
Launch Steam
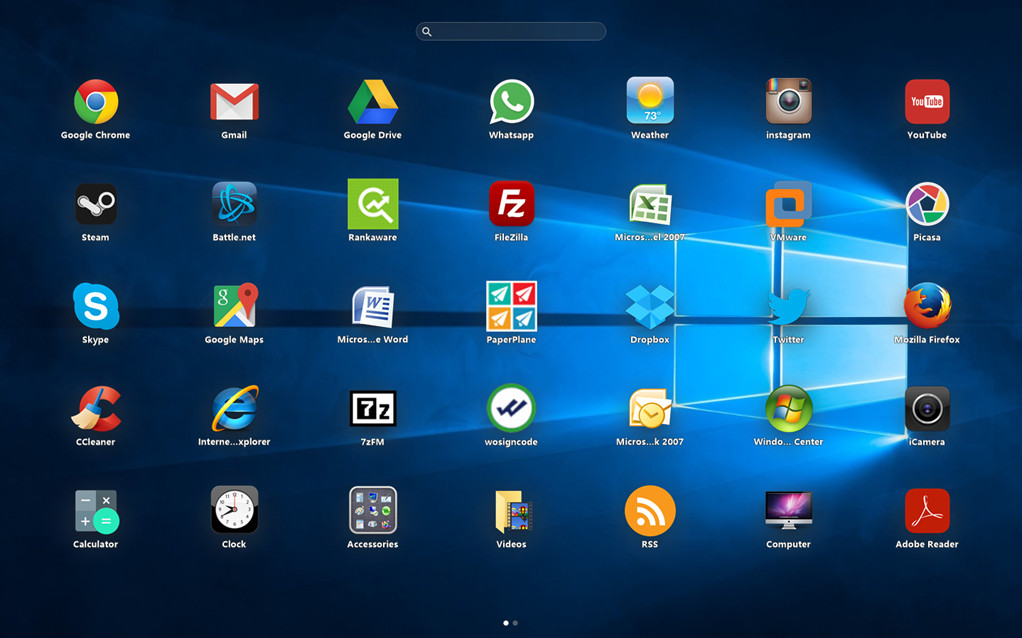click(96, 204)
